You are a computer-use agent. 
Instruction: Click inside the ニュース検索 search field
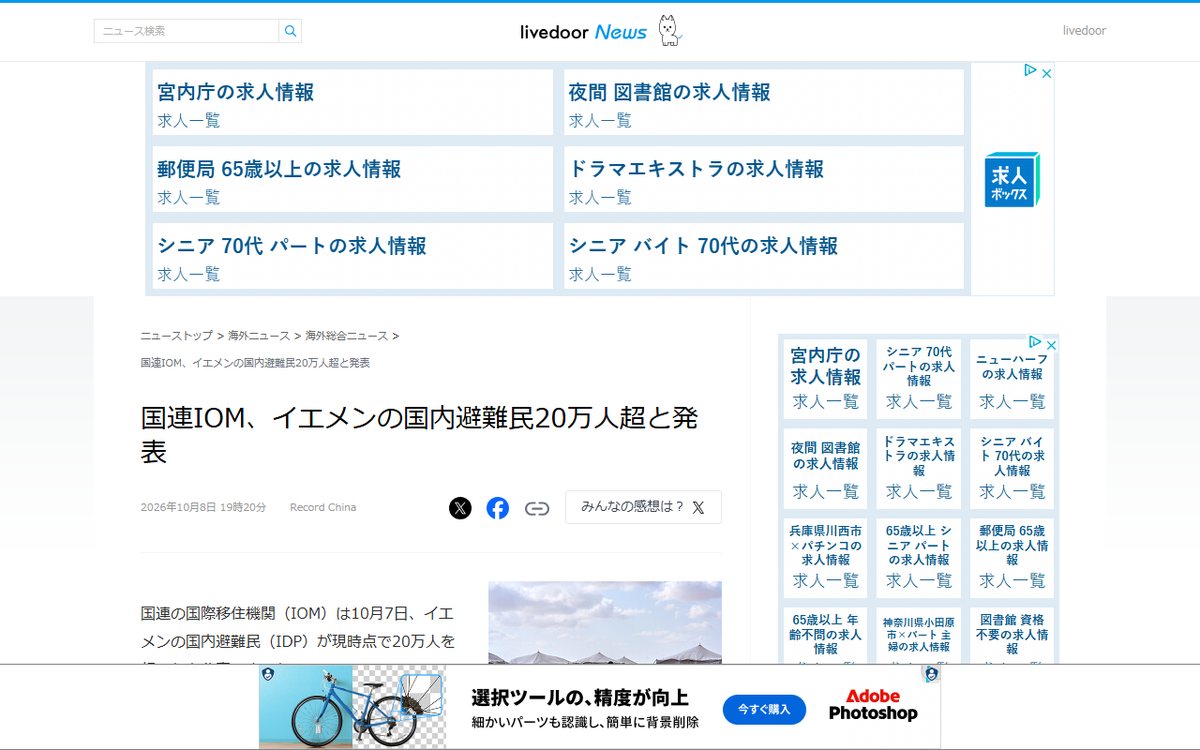coord(186,31)
